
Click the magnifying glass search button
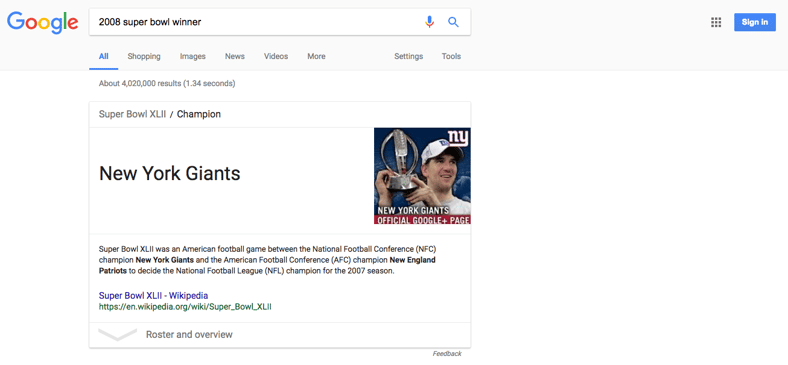tap(453, 22)
